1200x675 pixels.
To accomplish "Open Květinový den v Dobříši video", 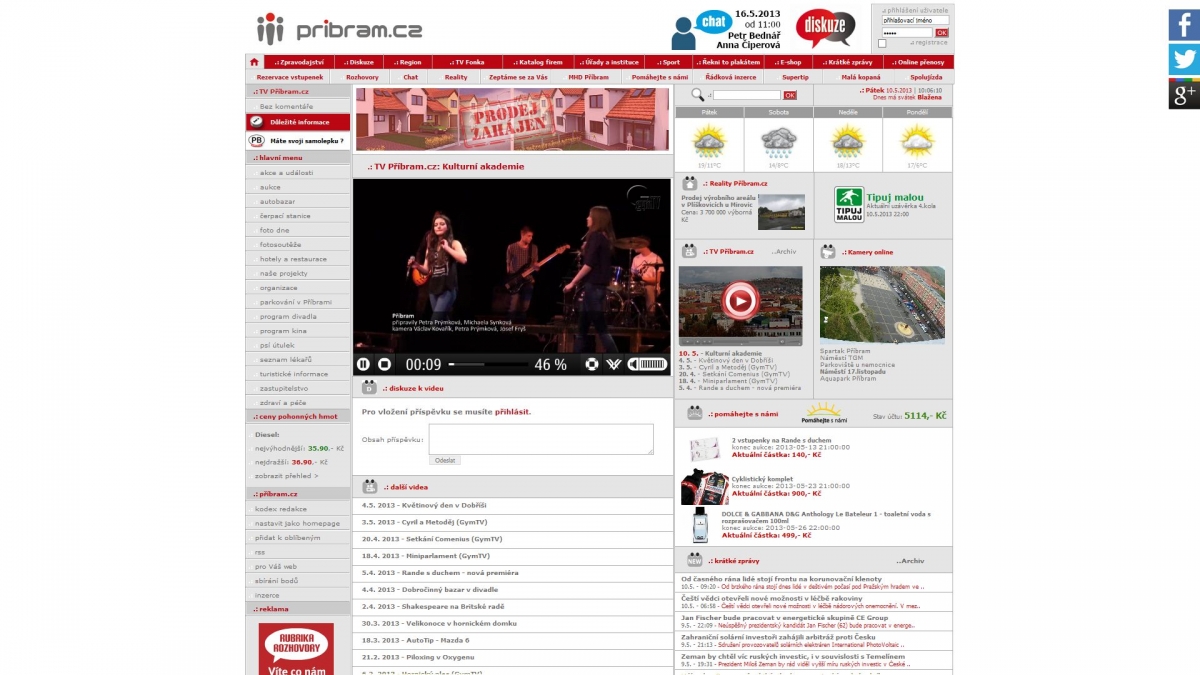I will [x=424, y=505].
